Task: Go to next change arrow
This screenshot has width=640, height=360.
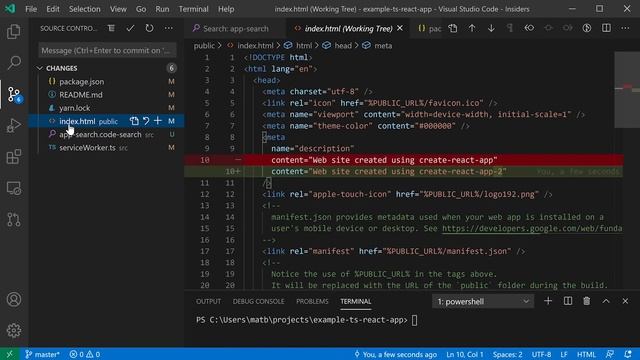Action: [491, 28]
